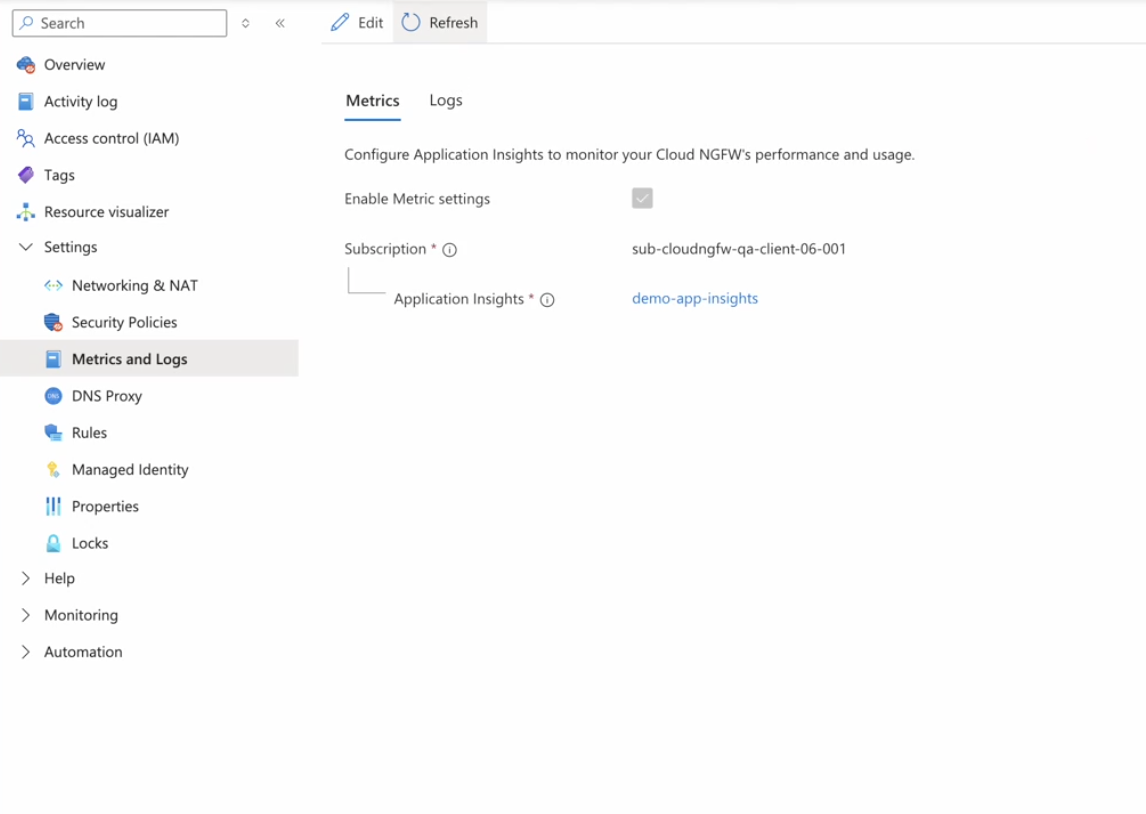1146x814 pixels.
Task: Click the Security Policies shield icon
Action: pos(54,322)
